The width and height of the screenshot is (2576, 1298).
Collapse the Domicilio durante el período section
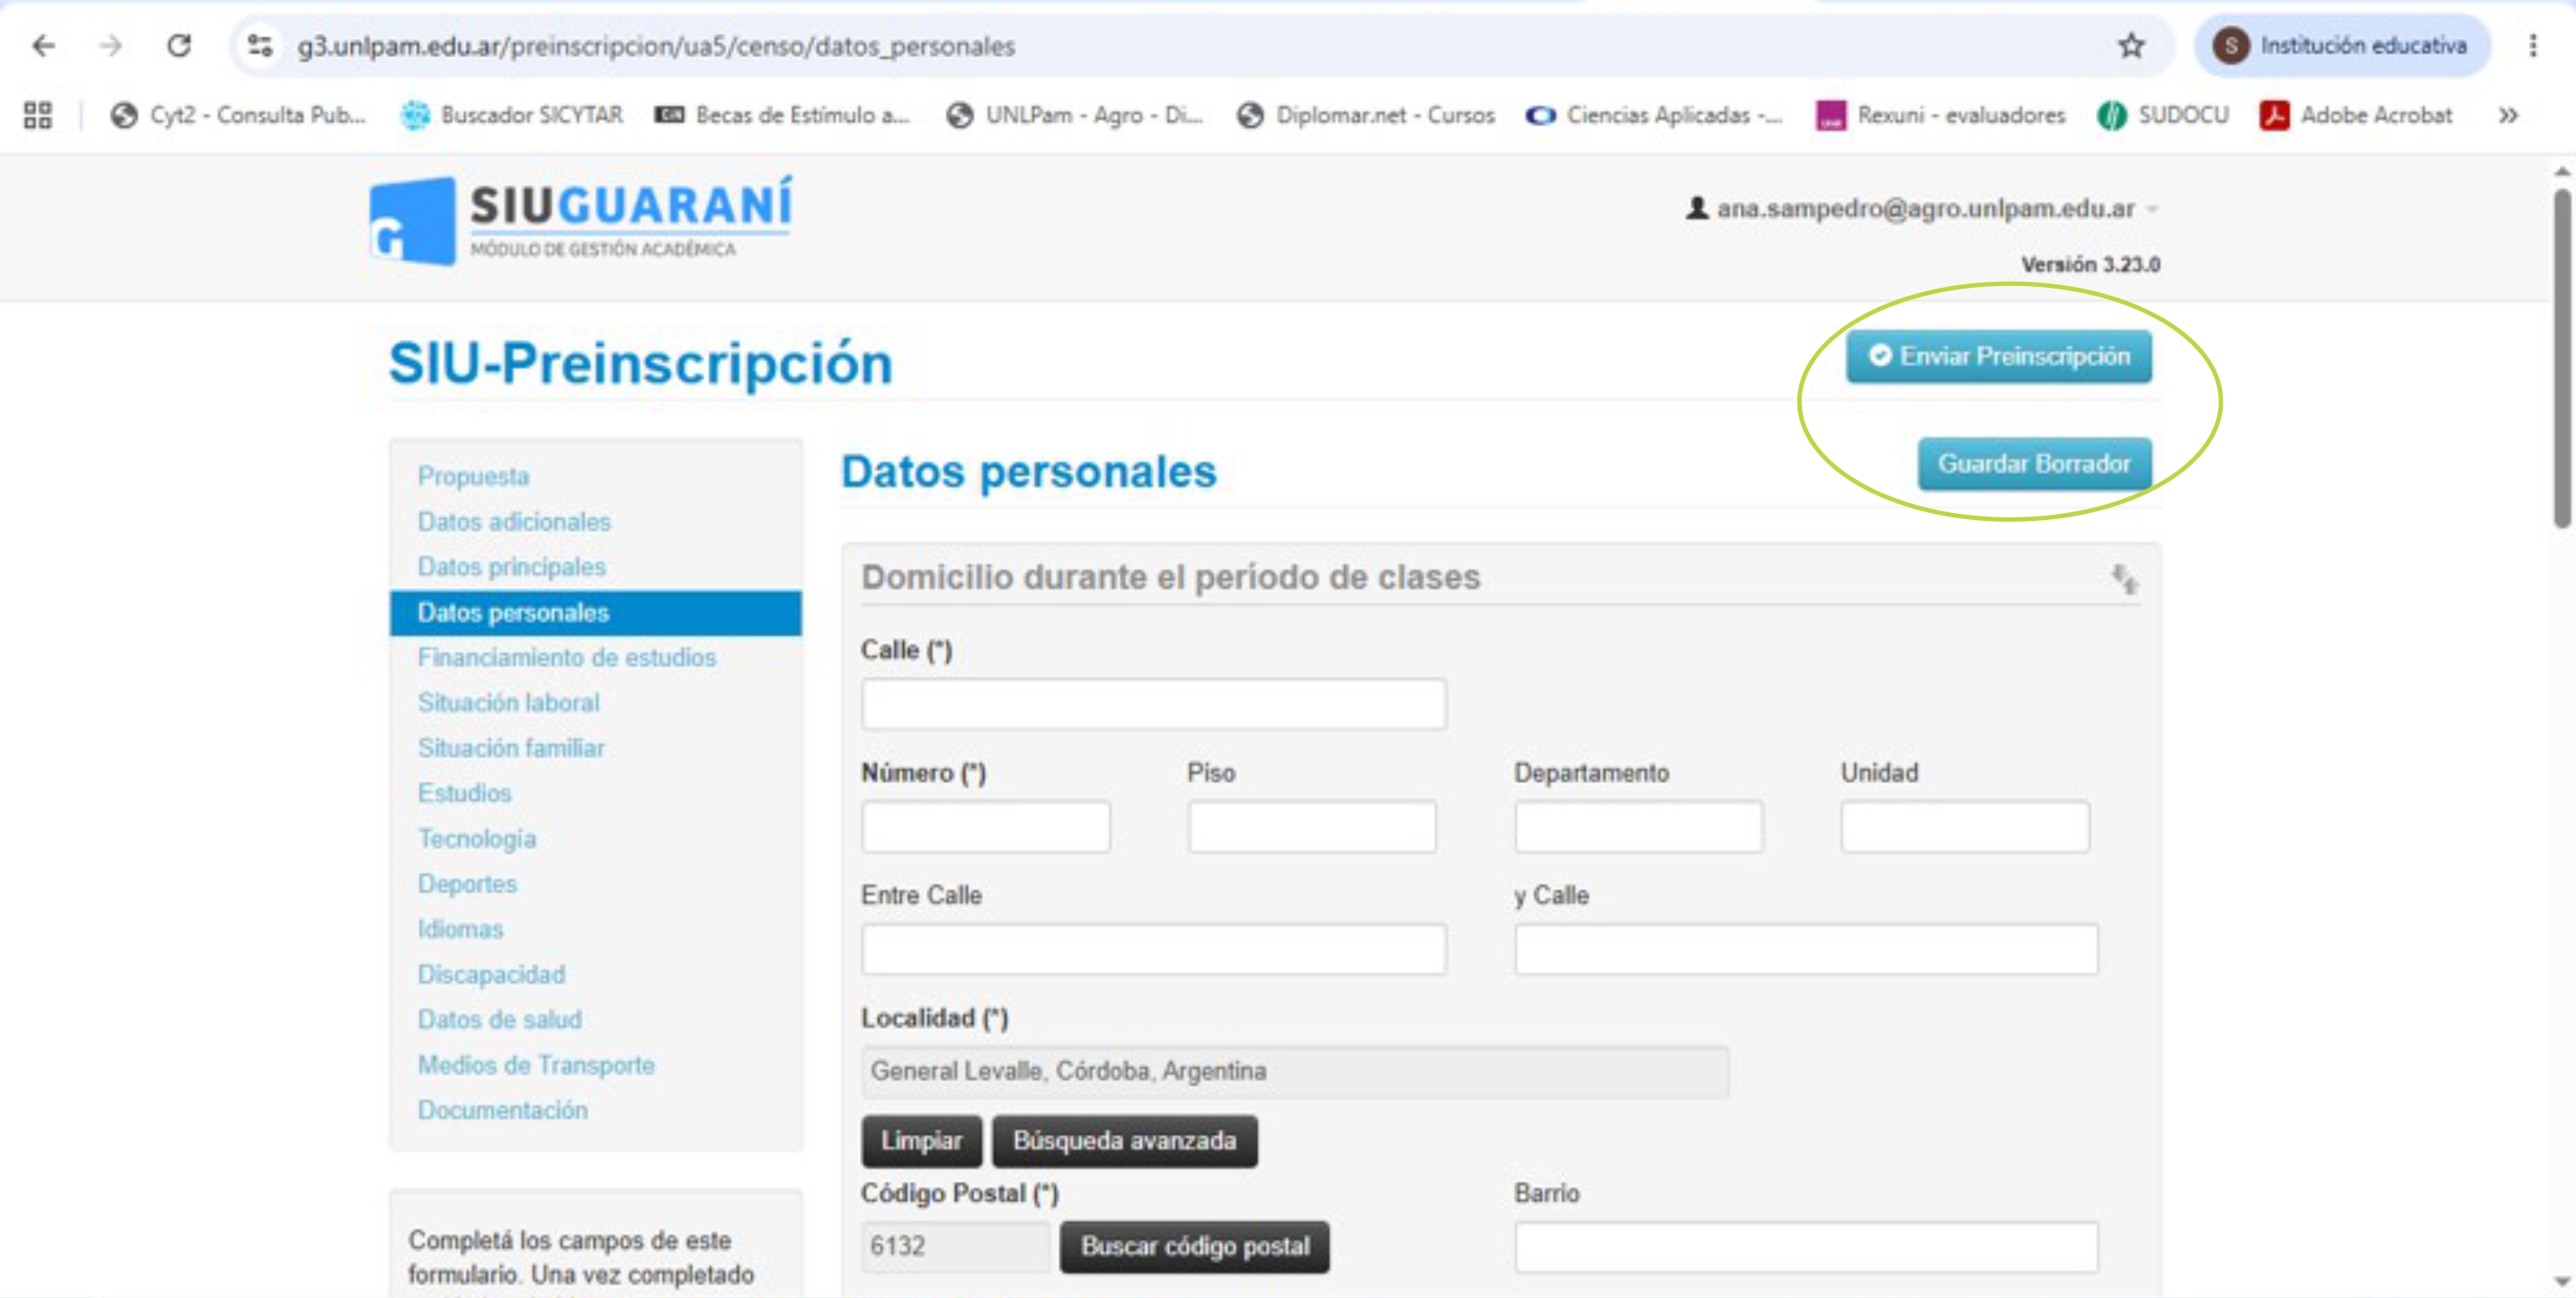coord(2123,579)
